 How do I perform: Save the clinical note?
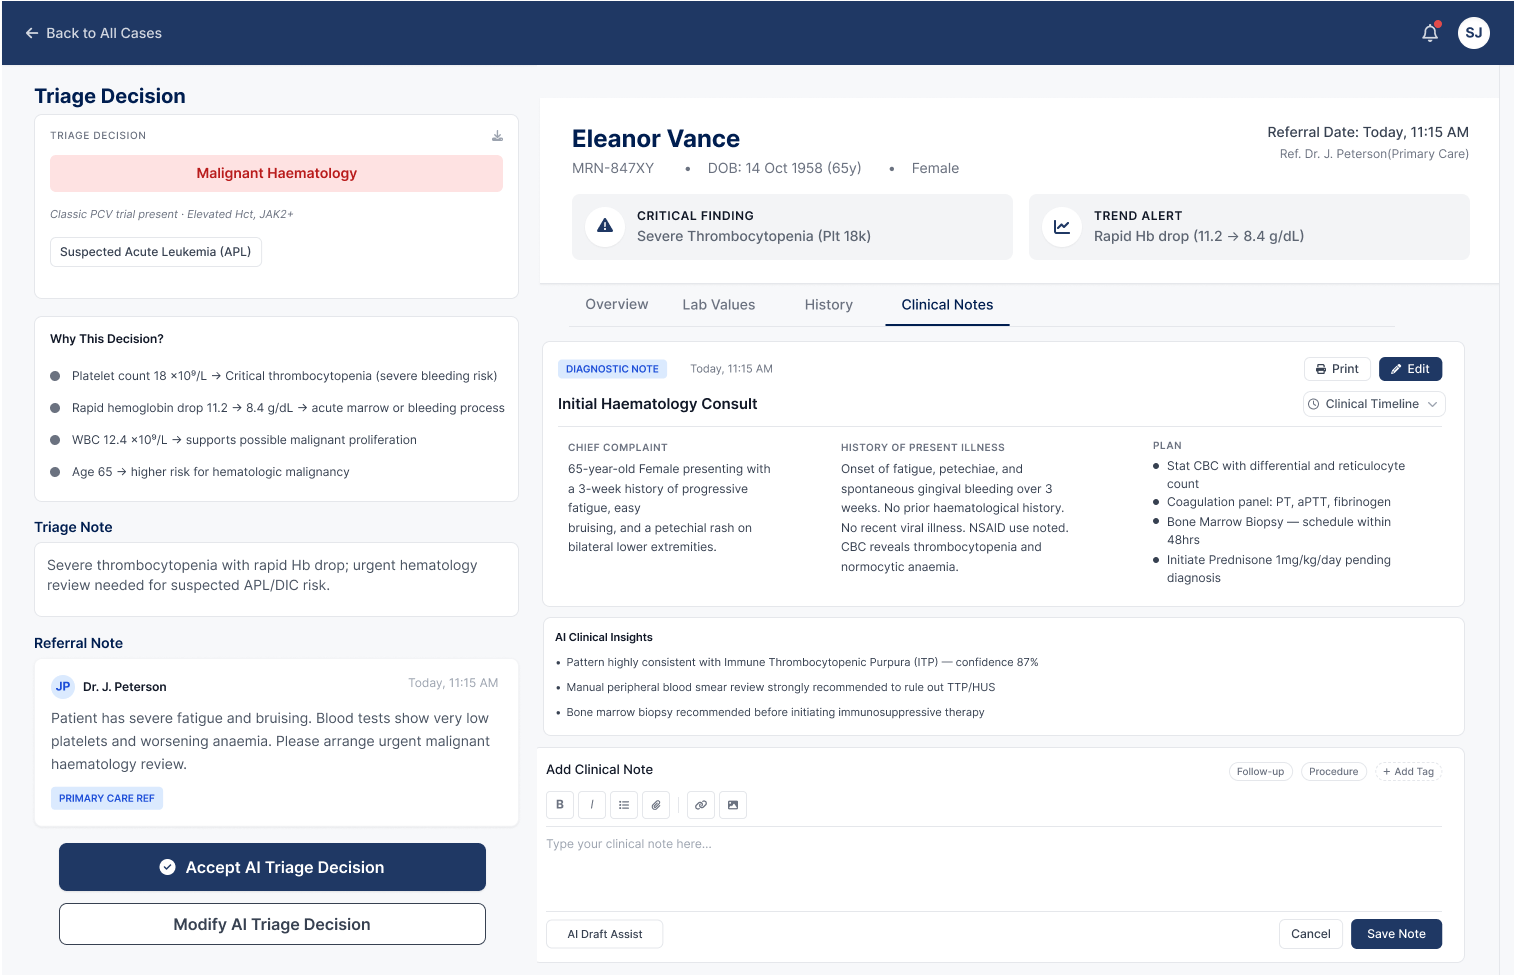pyautogui.click(x=1396, y=934)
